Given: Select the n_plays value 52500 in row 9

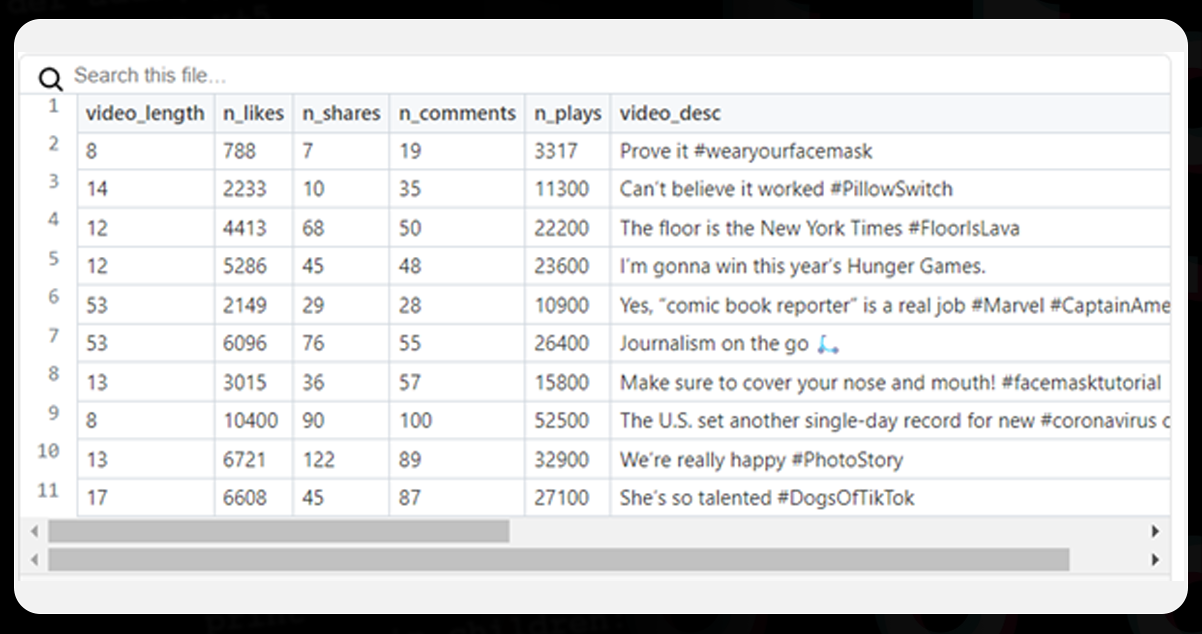Looking at the screenshot, I should coord(566,421).
